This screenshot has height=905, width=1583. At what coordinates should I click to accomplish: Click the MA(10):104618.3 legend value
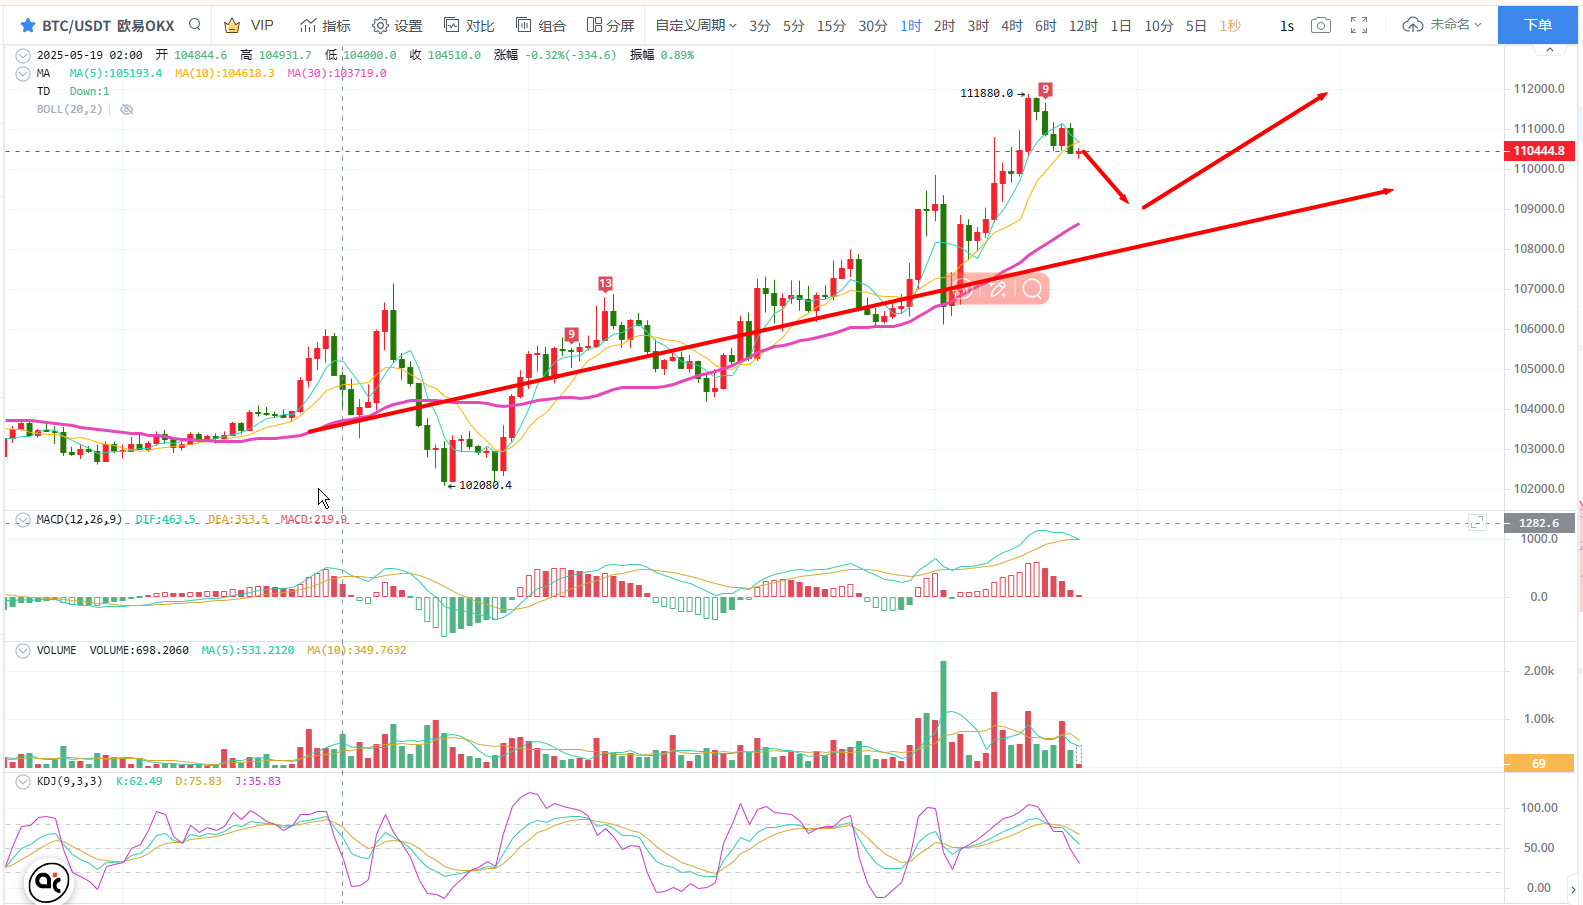[x=224, y=73]
